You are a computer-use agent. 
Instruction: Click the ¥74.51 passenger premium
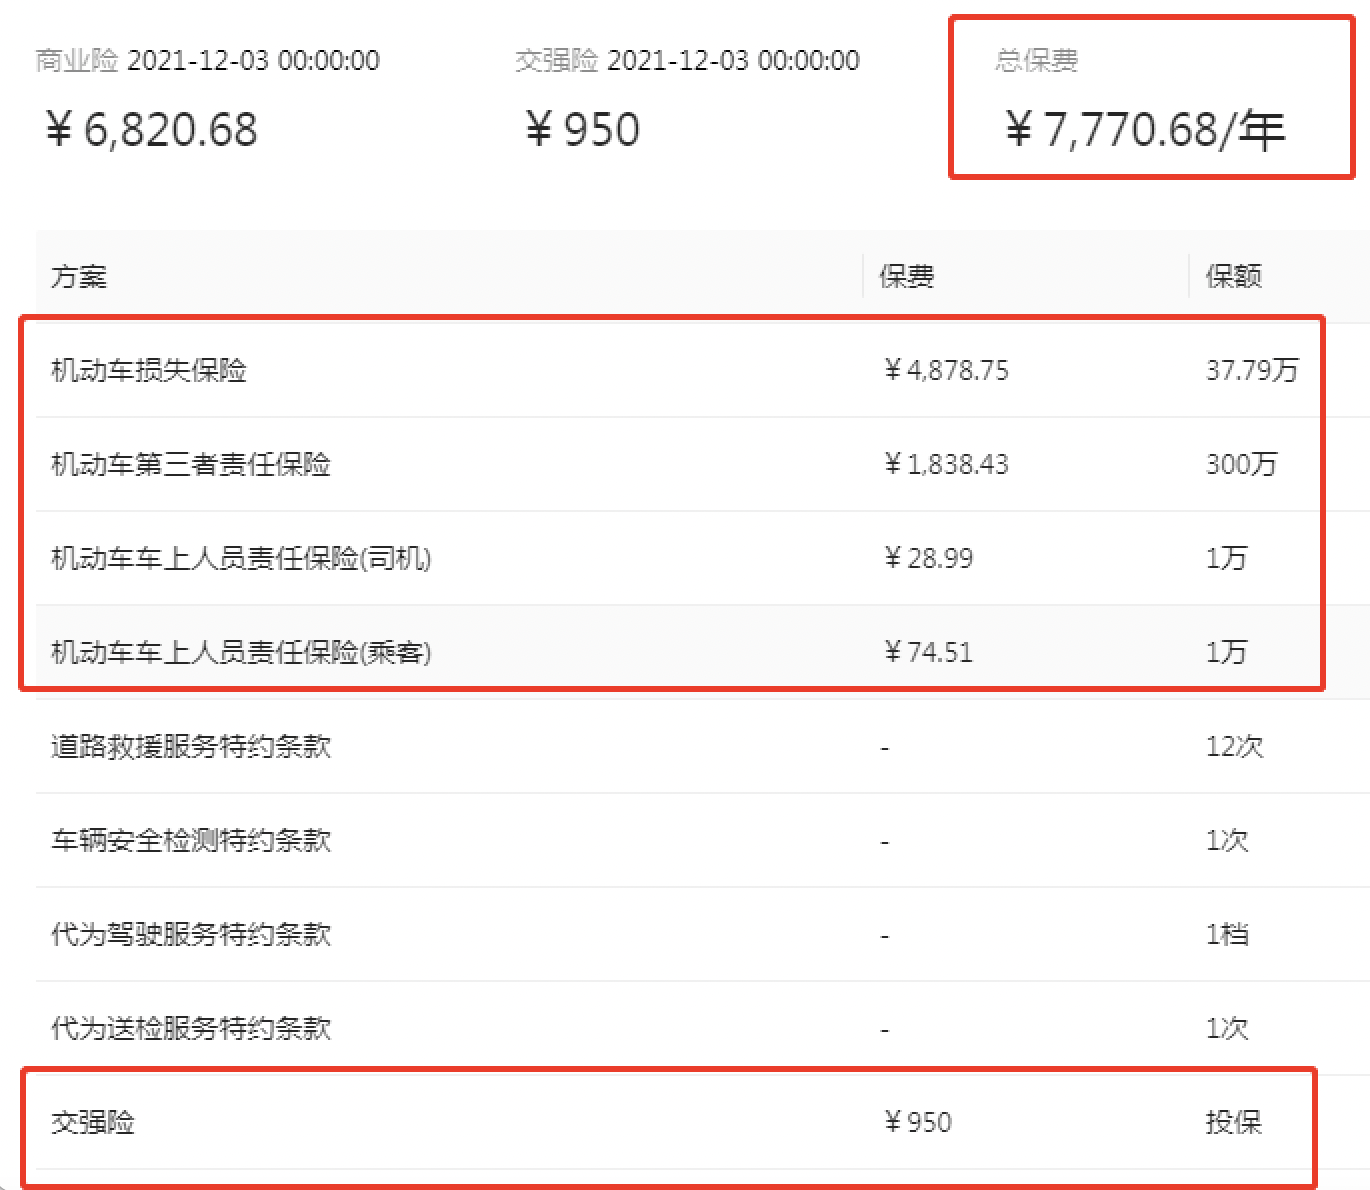coord(928,653)
